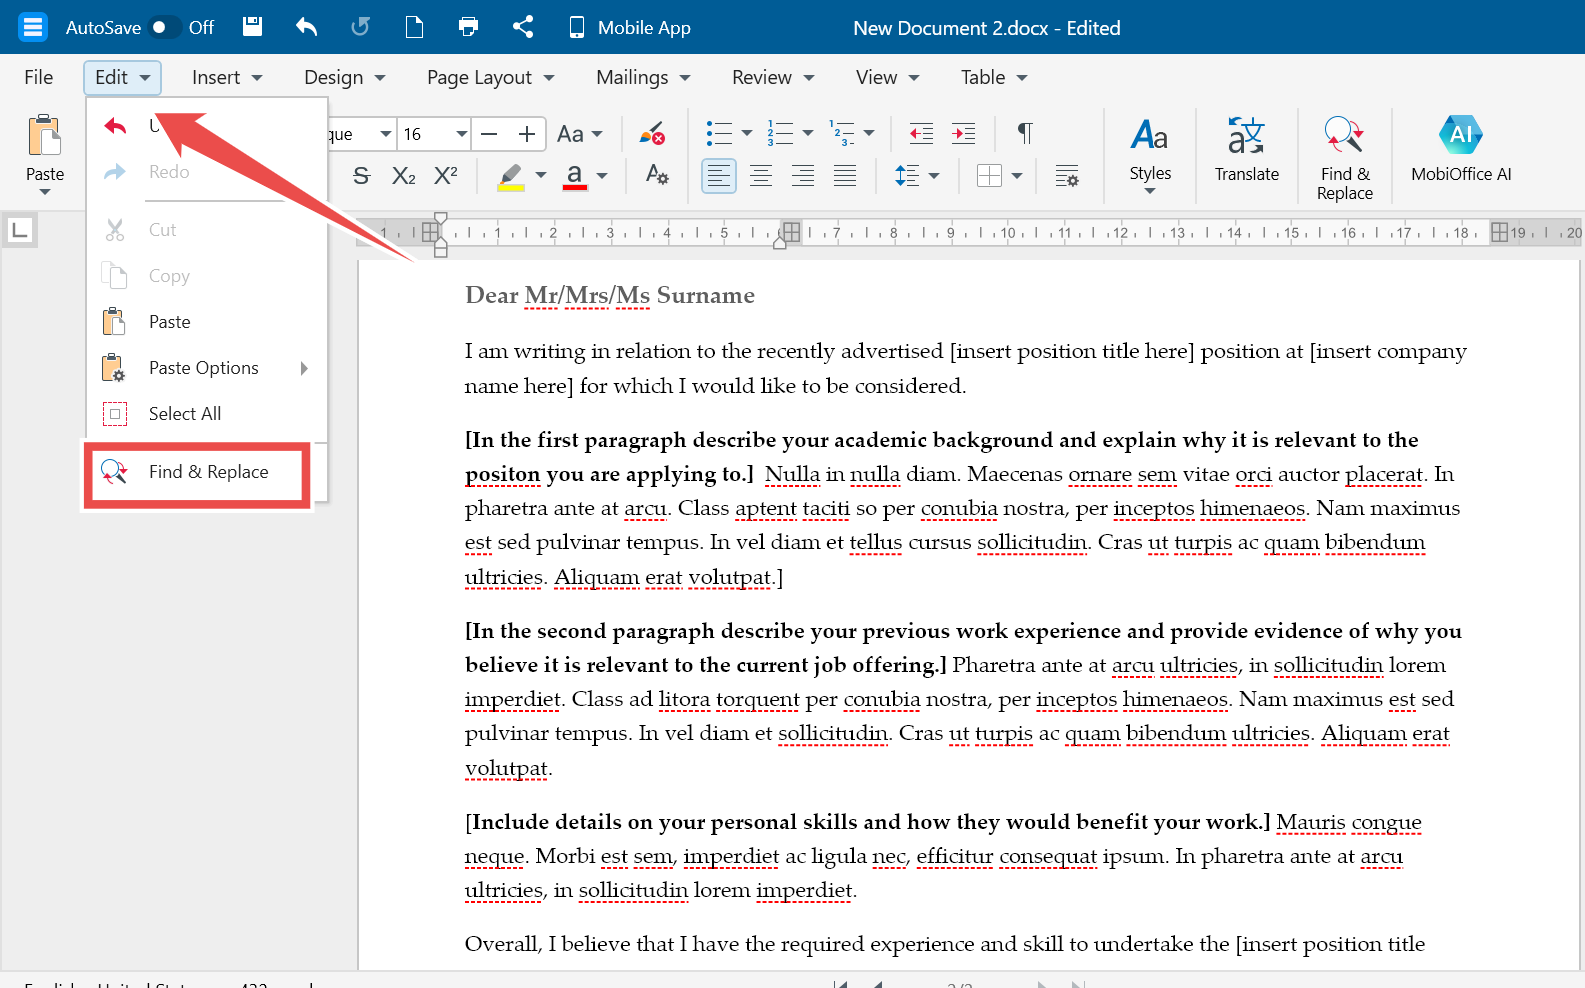Open the font settings Aa gear icon
This screenshot has width=1585, height=988.
[657, 176]
